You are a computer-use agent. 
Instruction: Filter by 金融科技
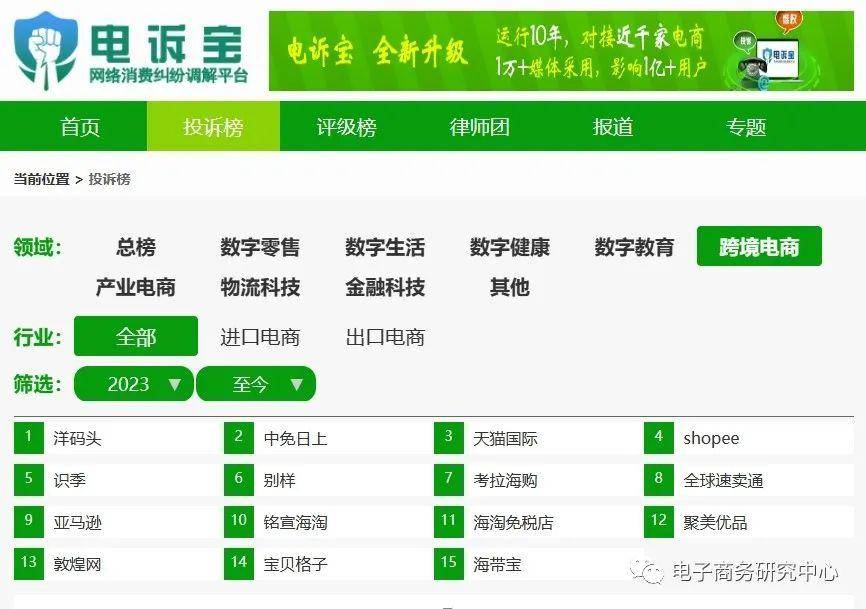point(385,287)
